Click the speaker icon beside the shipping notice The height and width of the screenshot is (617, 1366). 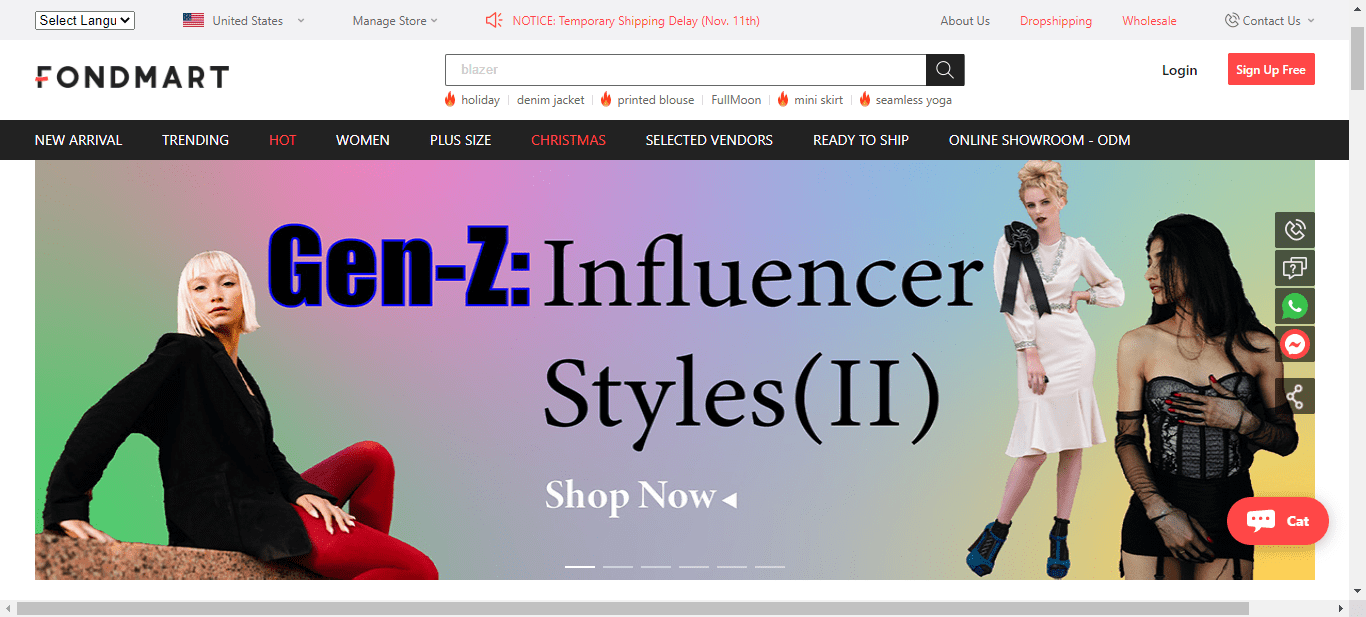coord(494,20)
